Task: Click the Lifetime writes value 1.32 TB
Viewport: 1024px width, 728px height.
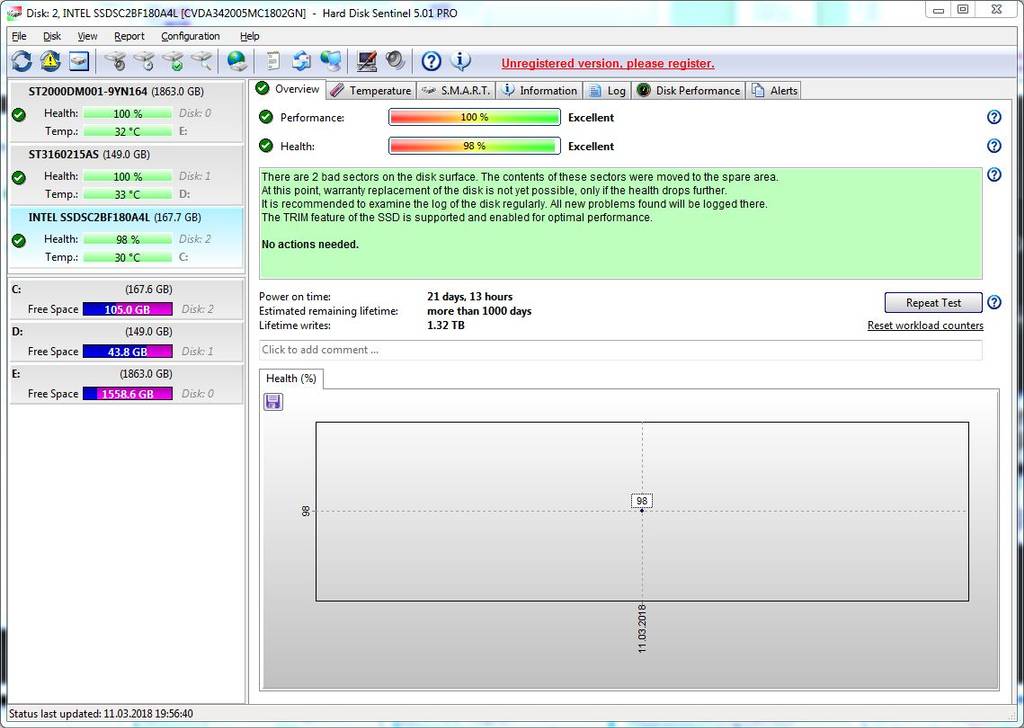Action: point(445,325)
